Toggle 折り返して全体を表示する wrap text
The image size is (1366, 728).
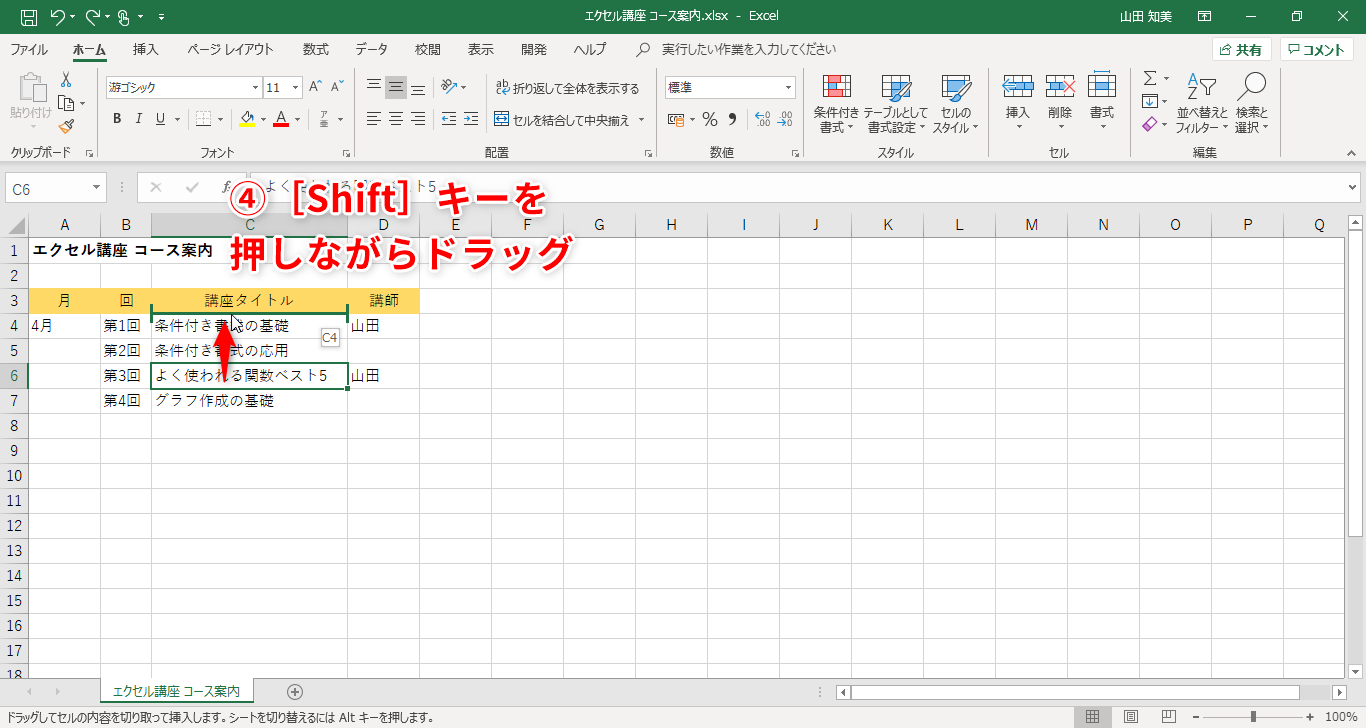click(567, 88)
